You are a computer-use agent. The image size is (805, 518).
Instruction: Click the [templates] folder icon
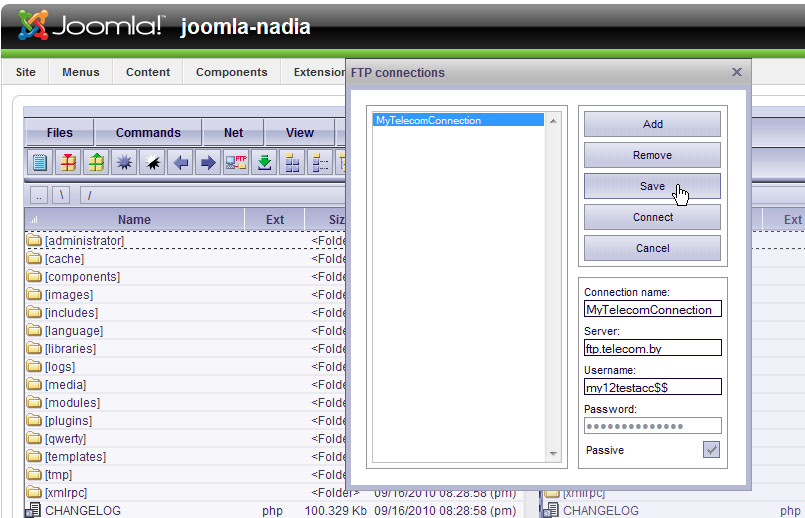tap(34, 456)
